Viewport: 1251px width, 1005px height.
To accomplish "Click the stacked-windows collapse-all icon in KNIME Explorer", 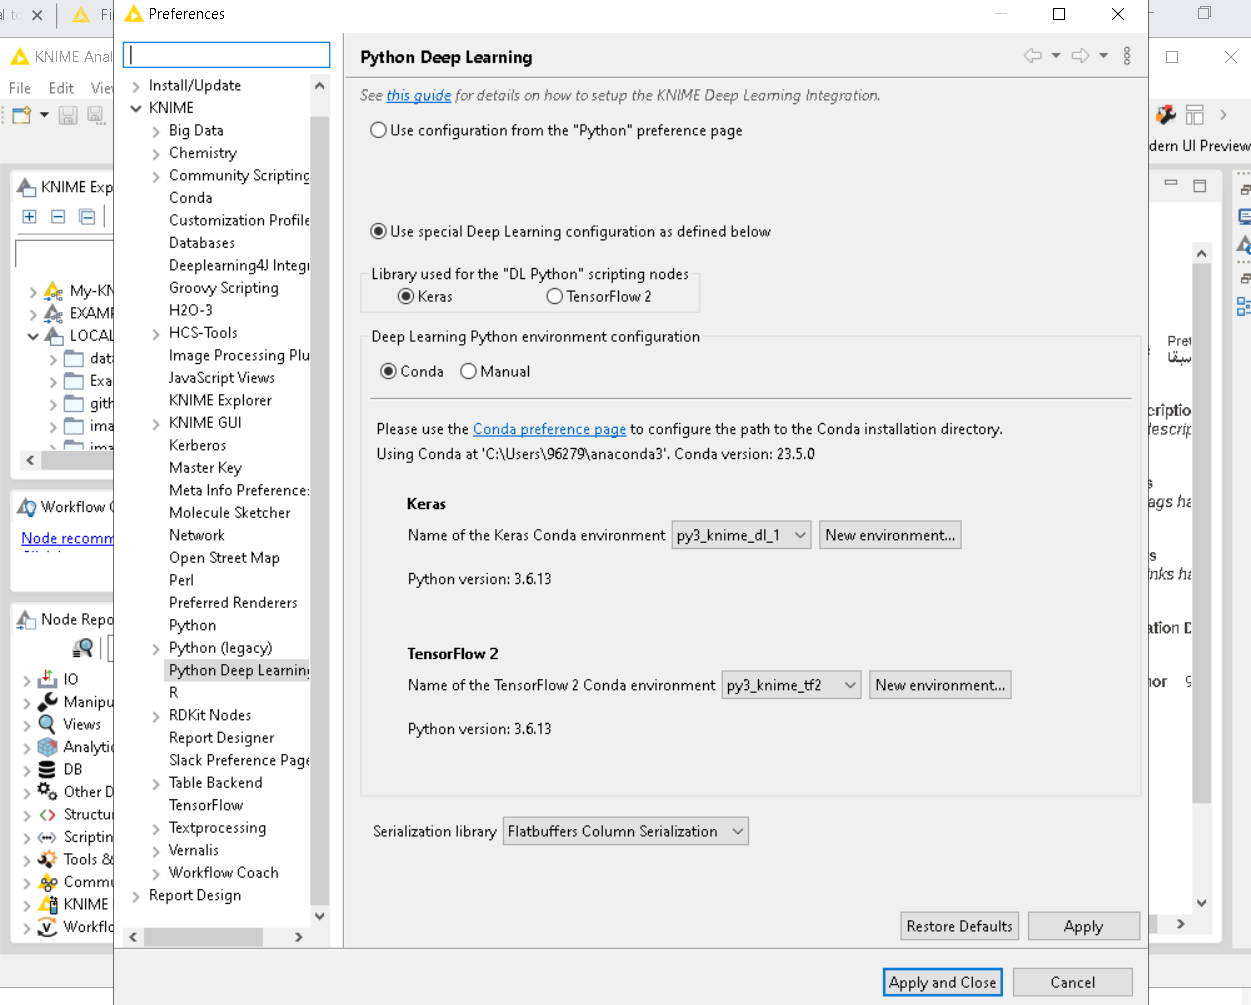I will coord(87,216).
